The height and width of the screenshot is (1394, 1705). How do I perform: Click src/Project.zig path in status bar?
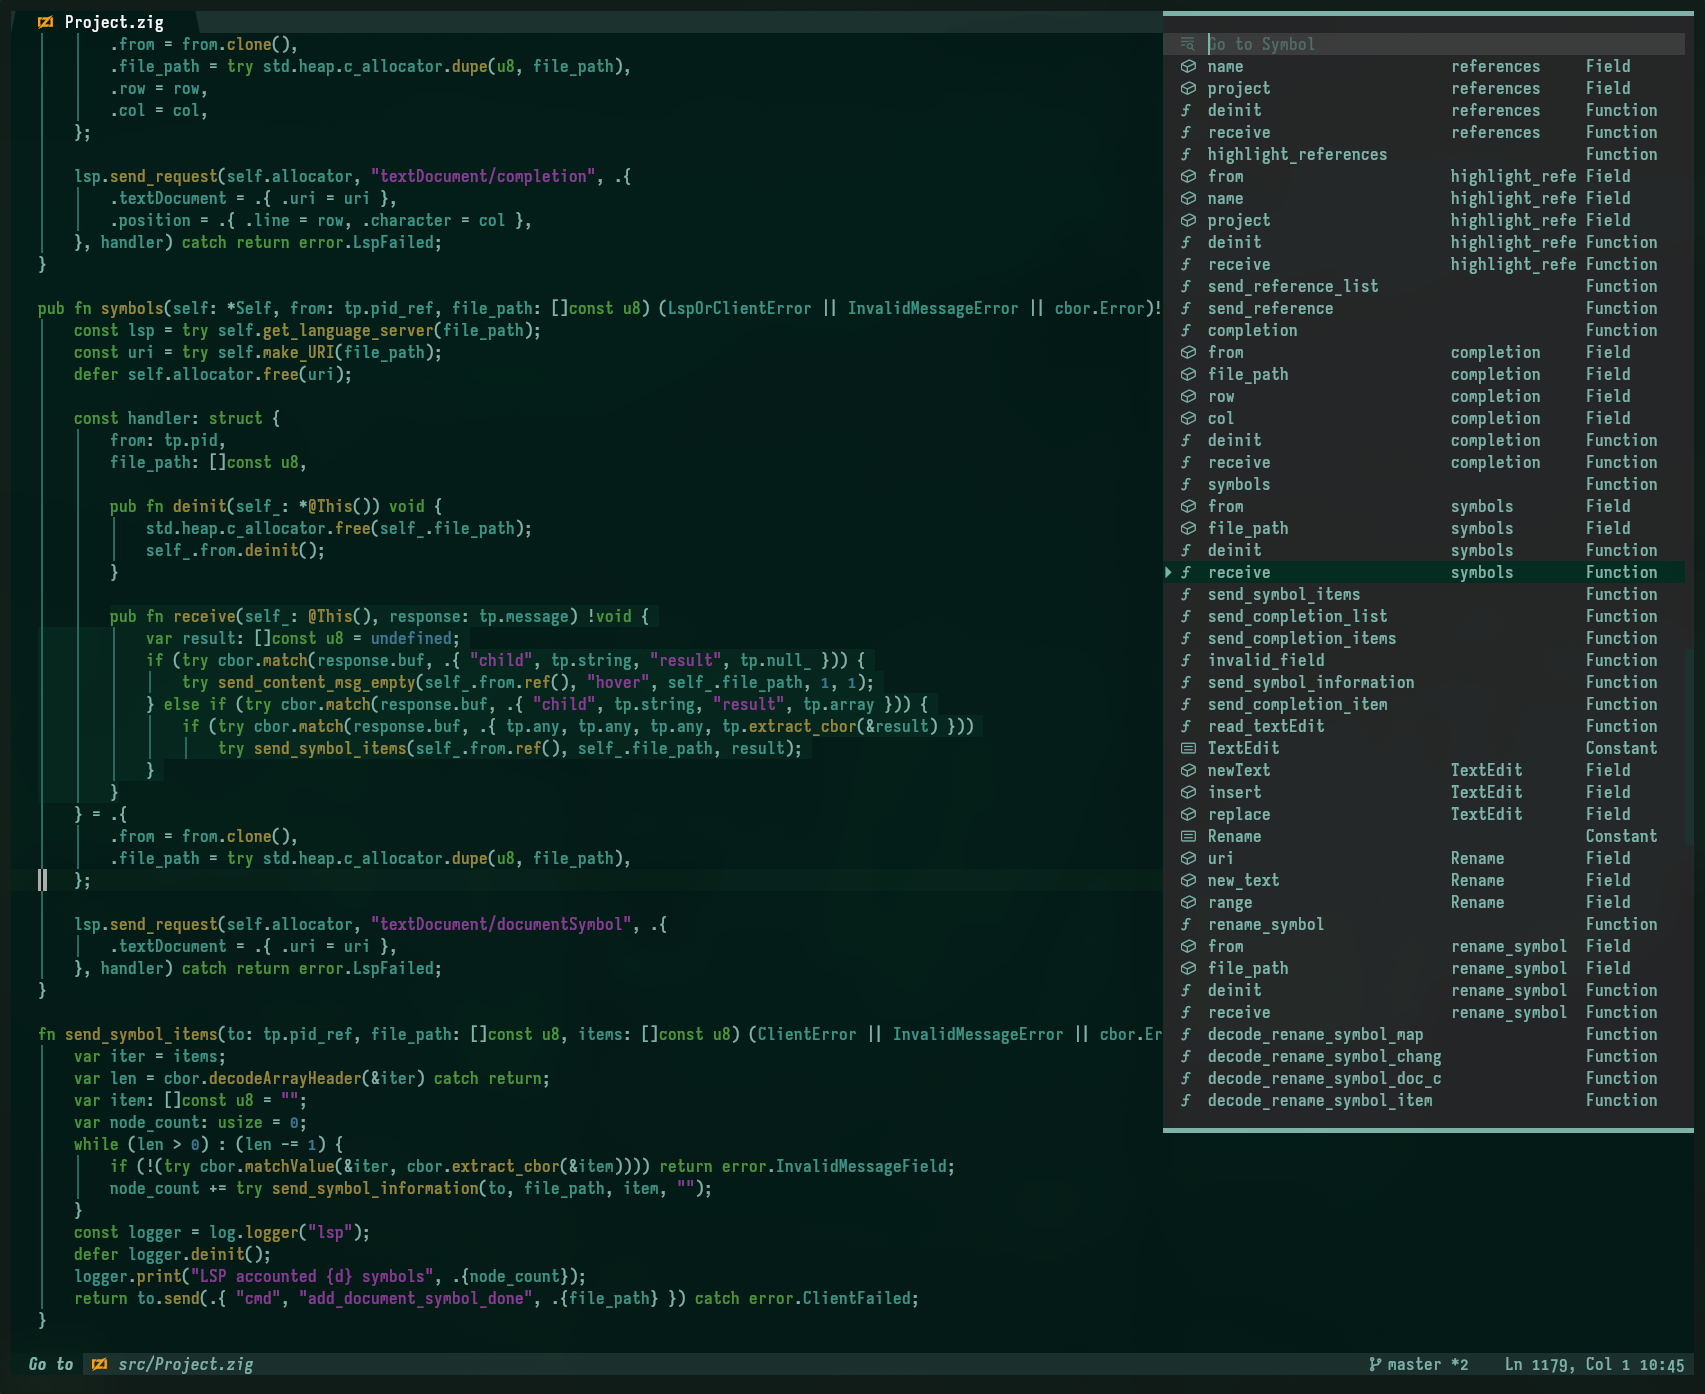[185, 1364]
